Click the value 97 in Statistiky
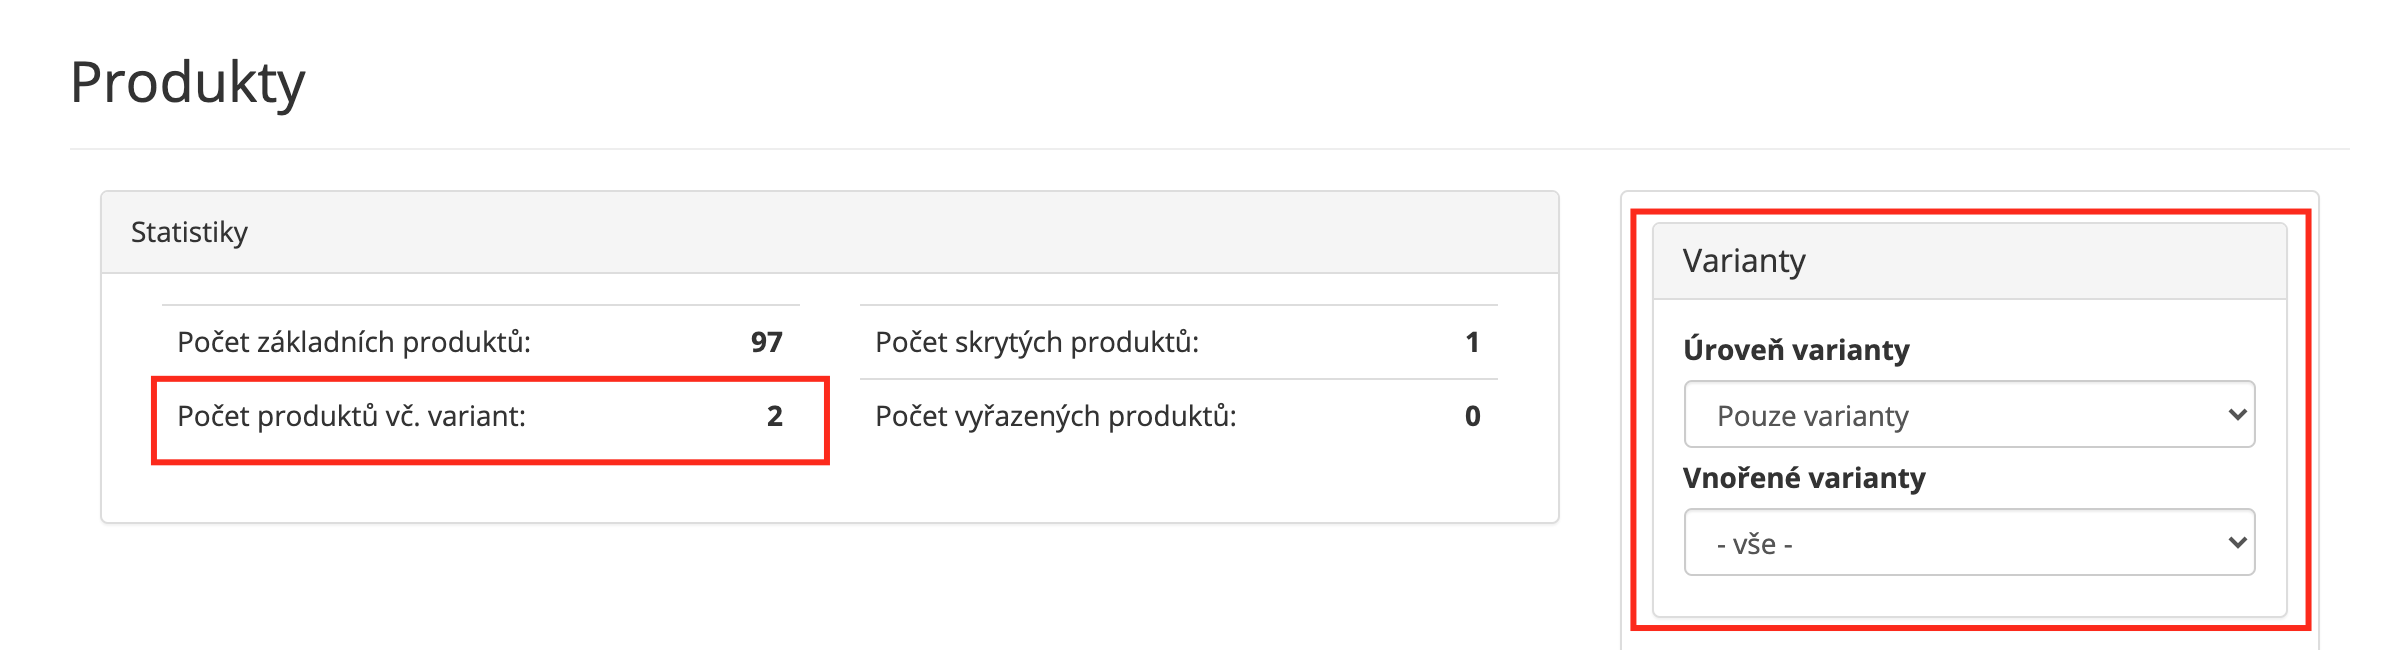This screenshot has width=2394, height=650. [766, 342]
